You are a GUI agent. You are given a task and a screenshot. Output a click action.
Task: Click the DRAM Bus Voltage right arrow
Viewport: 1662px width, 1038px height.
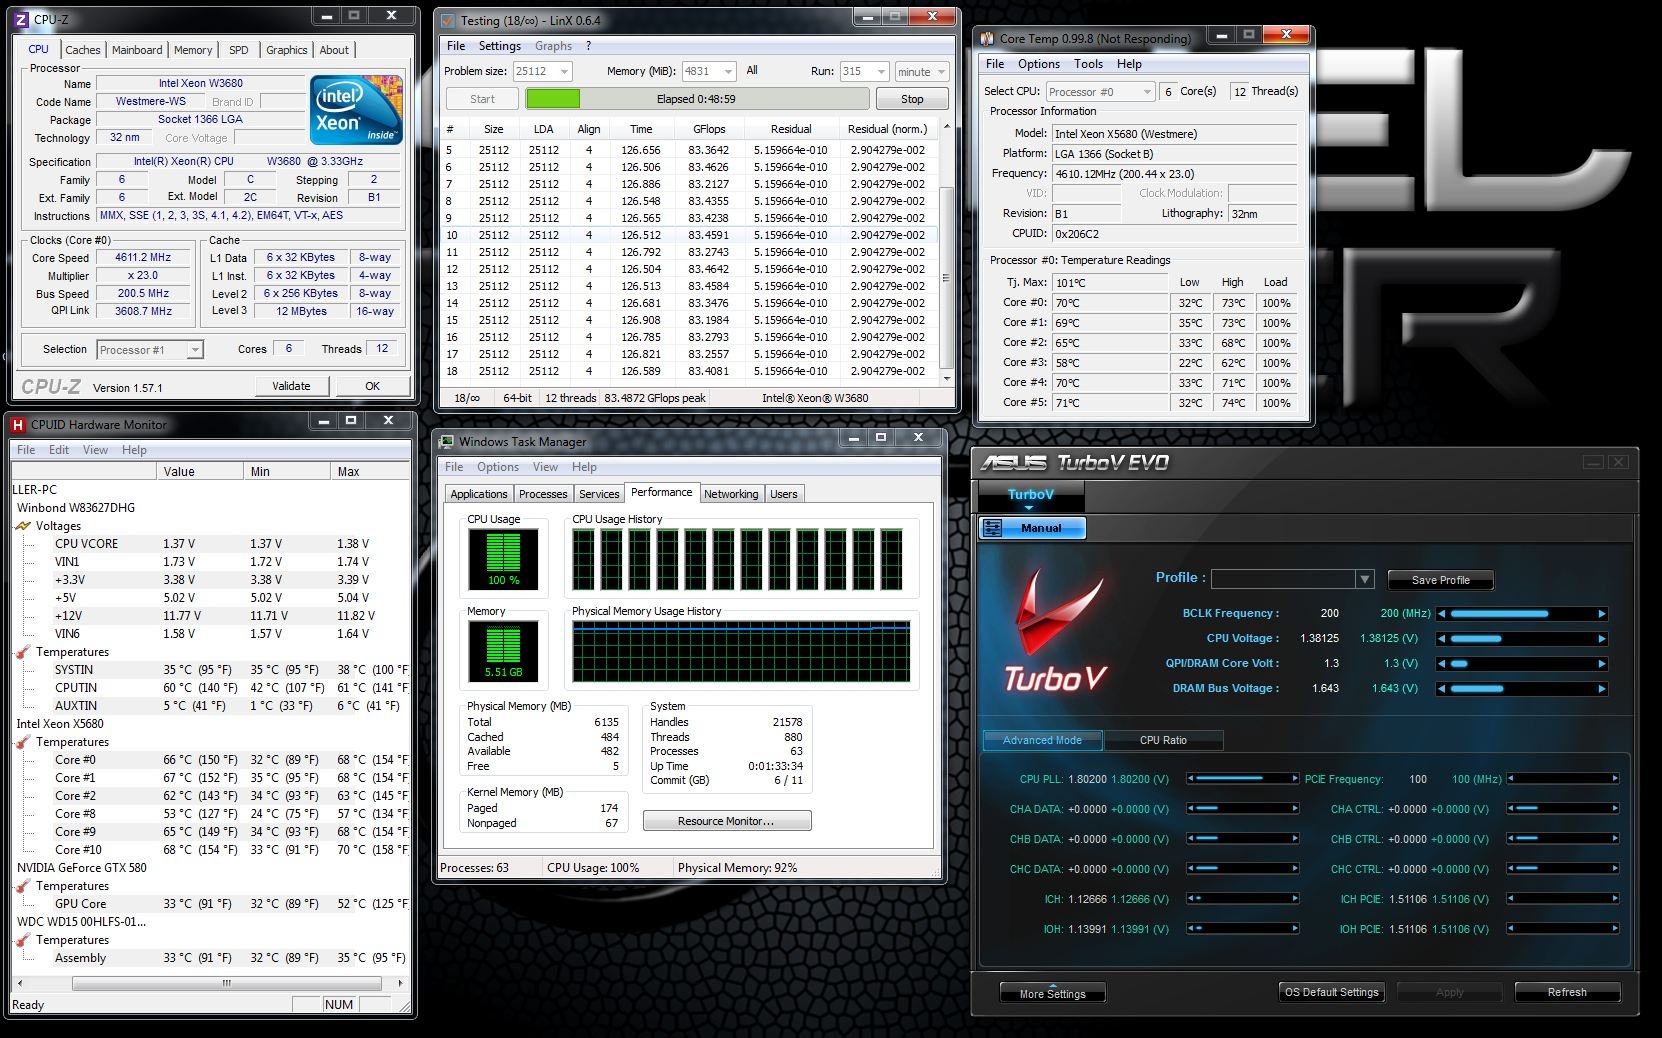click(x=1601, y=689)
